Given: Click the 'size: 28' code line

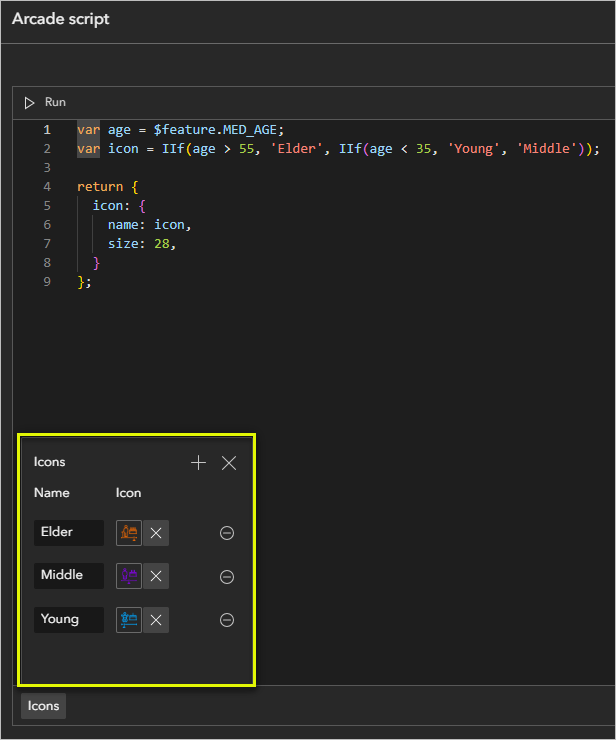Looking at the screenshot, I should [x=142, y=244].
